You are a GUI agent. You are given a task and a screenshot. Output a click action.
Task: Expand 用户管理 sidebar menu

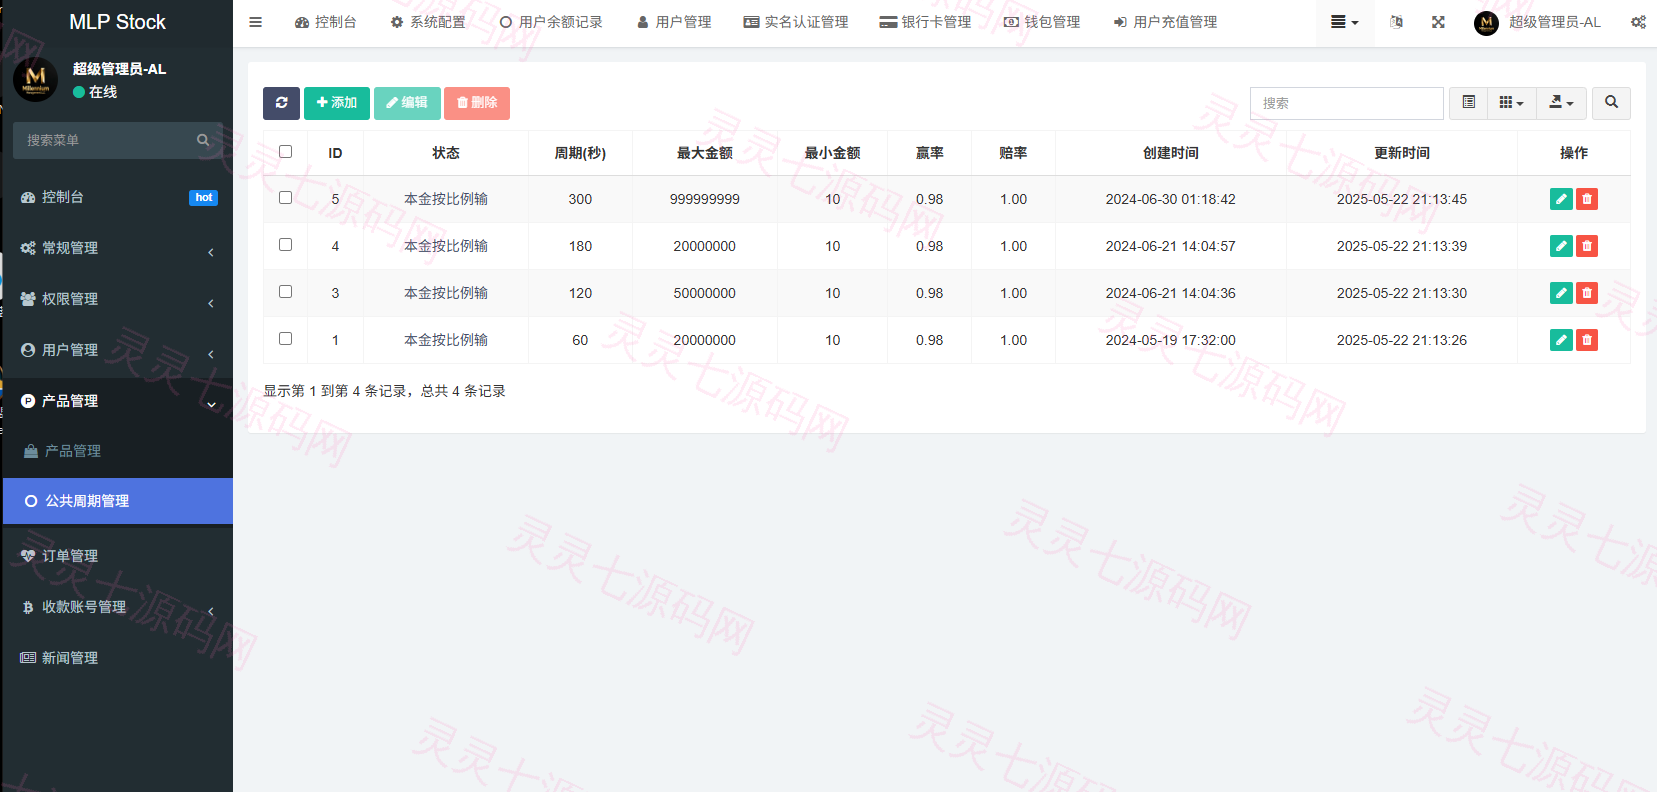(x=117, y=350)
